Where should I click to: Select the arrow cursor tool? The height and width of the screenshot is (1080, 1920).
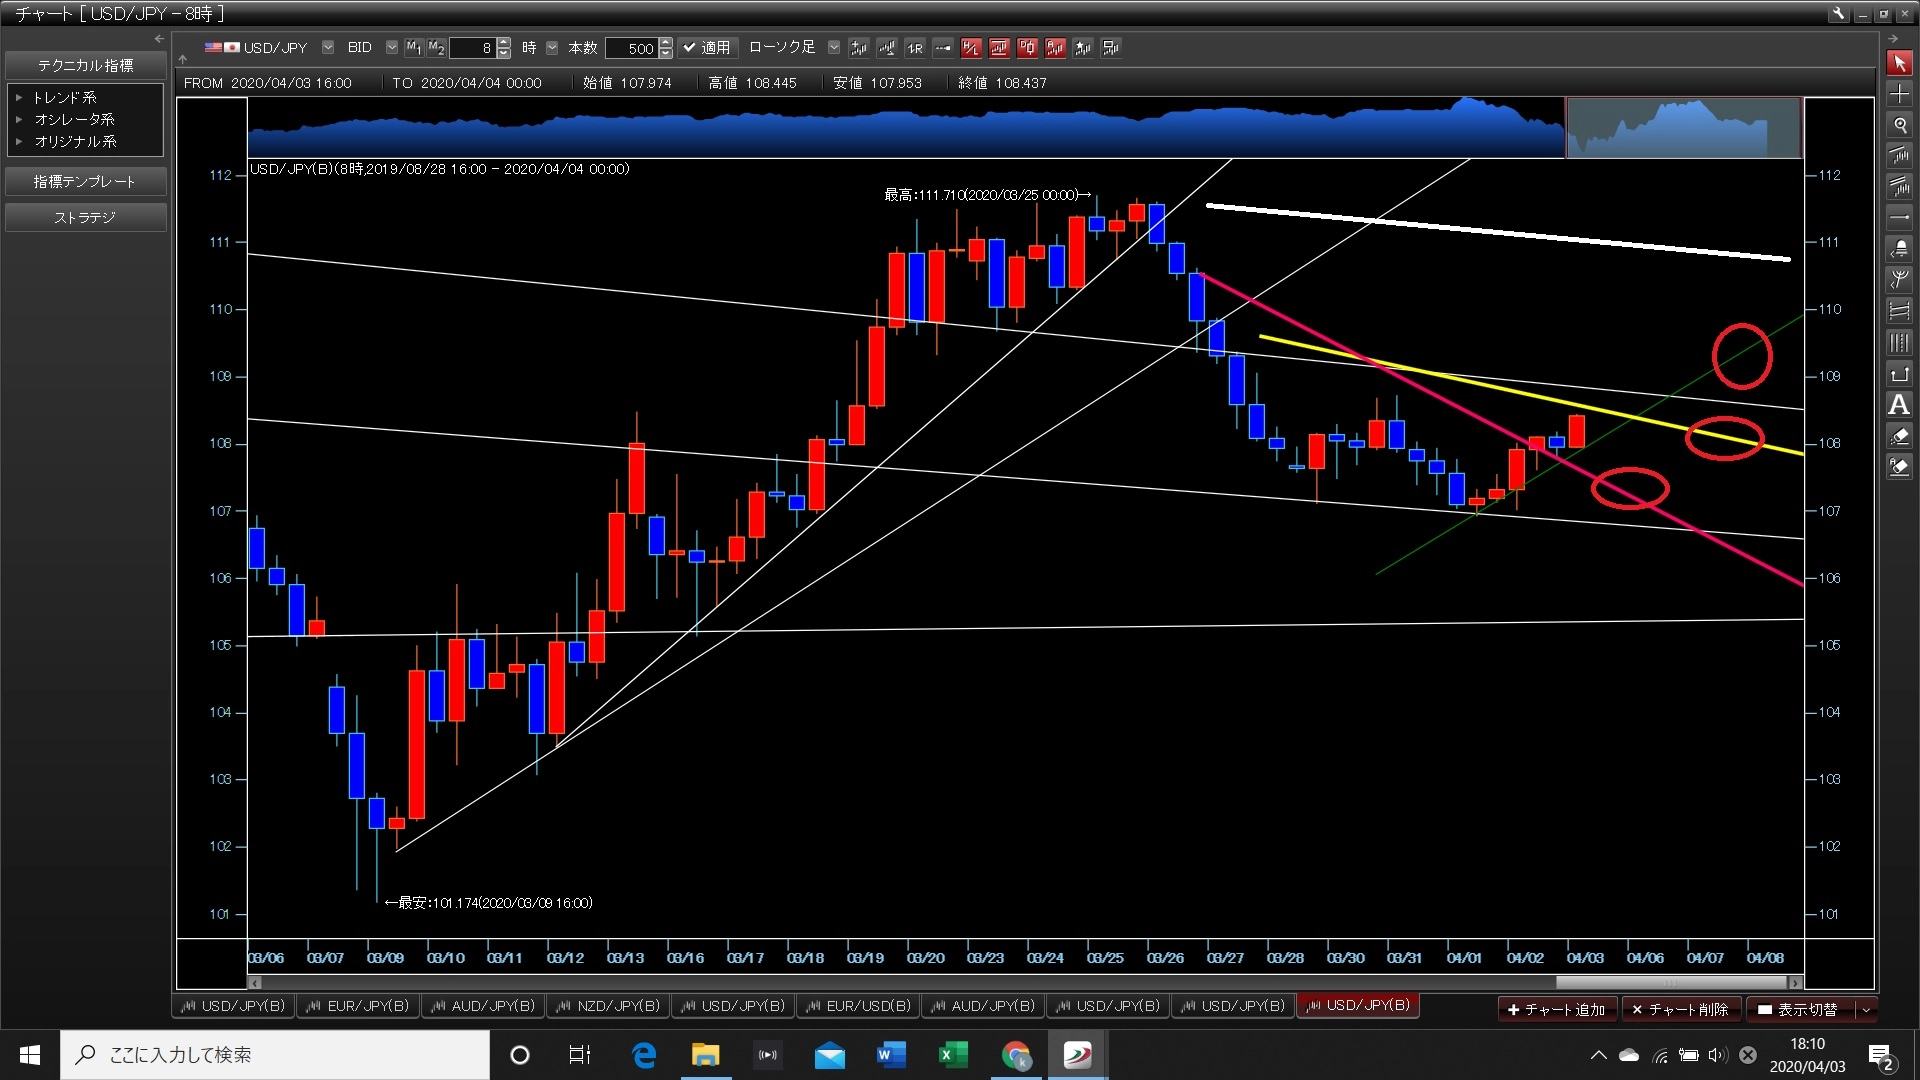tap(1899, 63)
